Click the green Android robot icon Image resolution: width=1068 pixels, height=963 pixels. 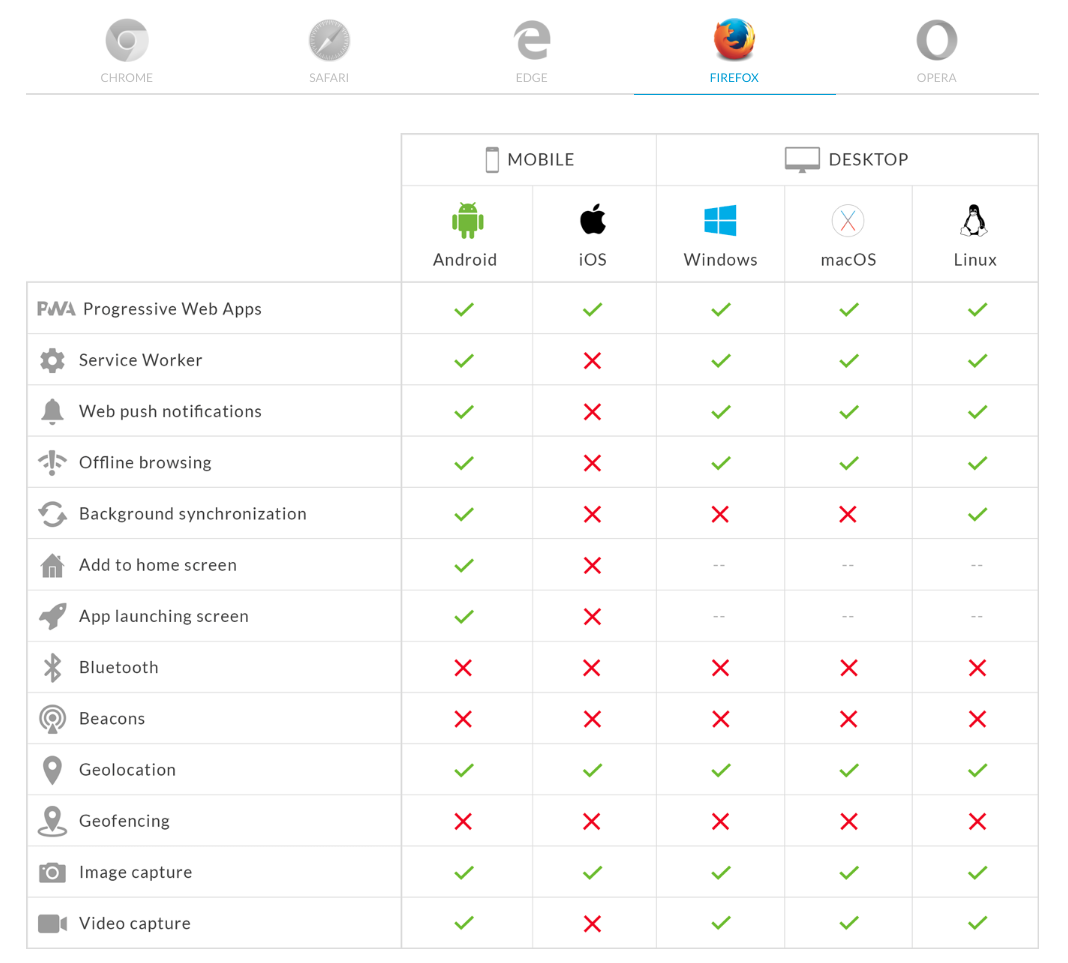pos(467,221)
